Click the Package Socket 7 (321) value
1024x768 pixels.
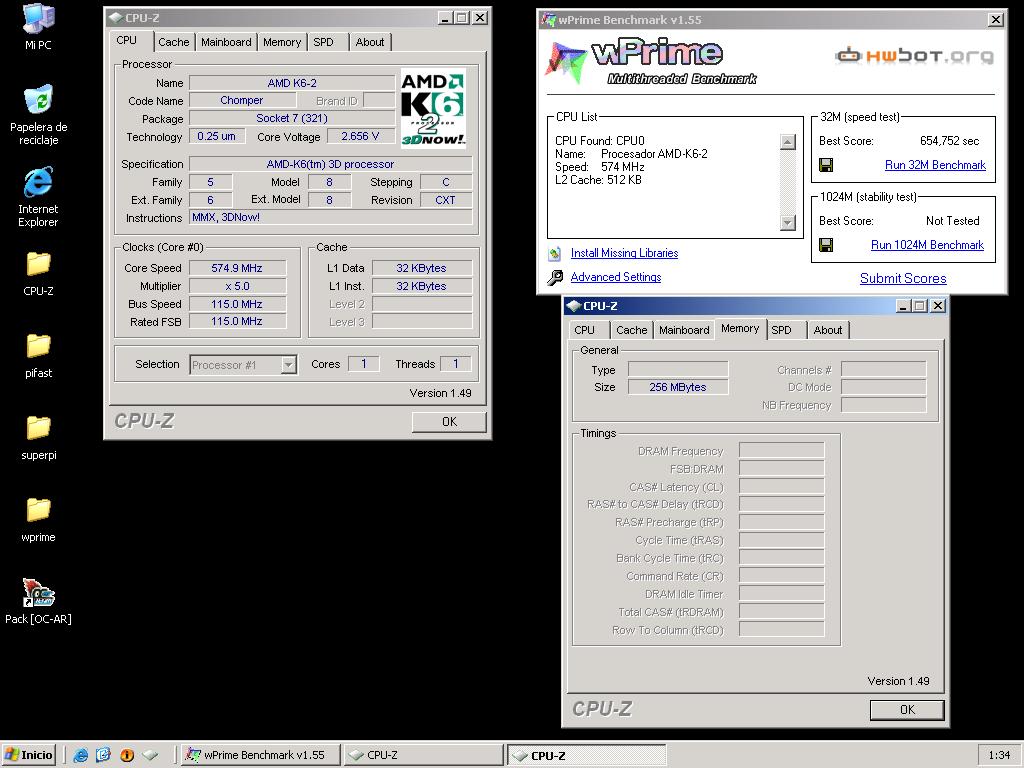click(x=292, y=118)
